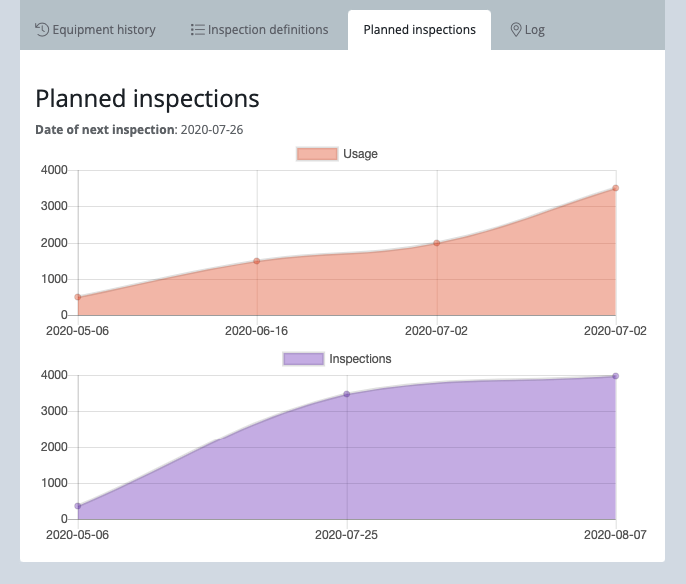The height and width of the screenshot is (584, 686).
Task: Open the Log tab
Action: click(527, 30)
